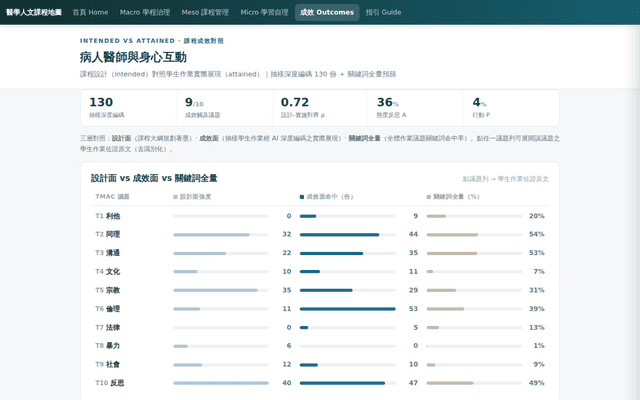The image size is (640, 400).
Task: Switch to Micro 學習自理 page
Action: (x=264, y=12)
